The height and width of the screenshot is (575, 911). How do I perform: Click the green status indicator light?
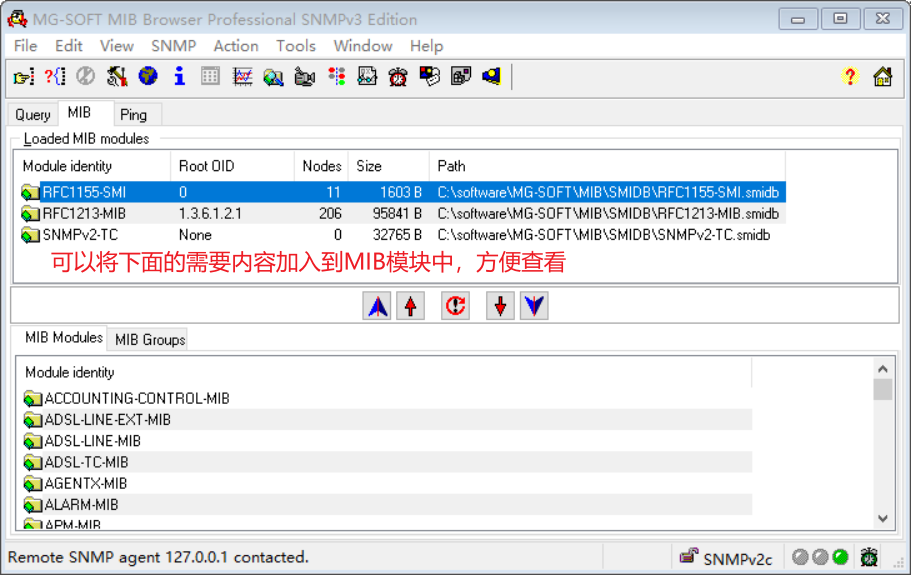click(x=840, y=557)
